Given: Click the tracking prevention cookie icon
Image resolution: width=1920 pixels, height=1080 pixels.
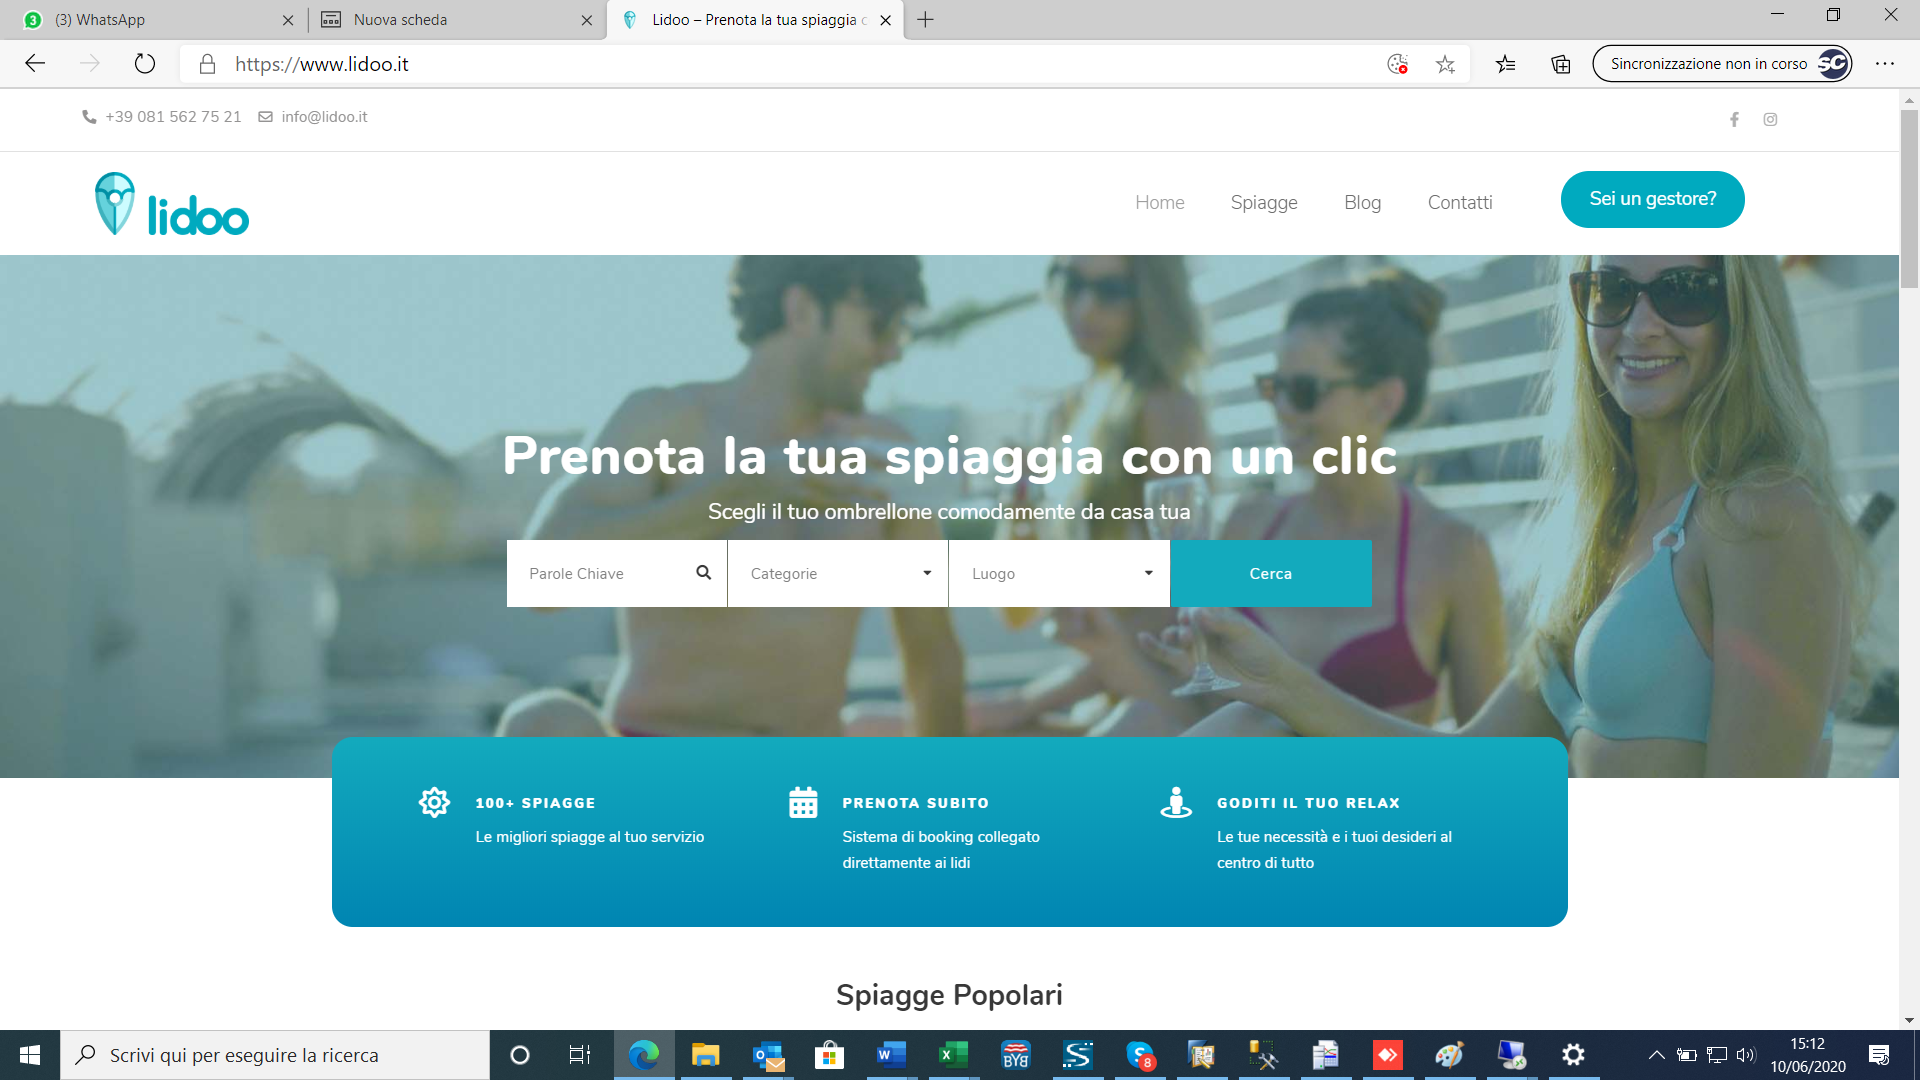Looking at the screenshot, I should tap(1398, 64).
